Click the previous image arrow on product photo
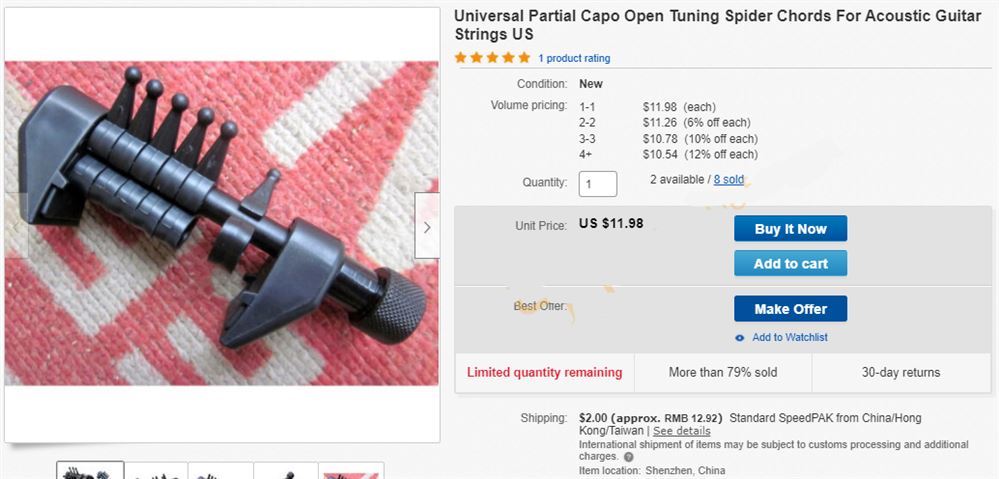The height and width of the screenshot is (479, 999). coord(17,226)
